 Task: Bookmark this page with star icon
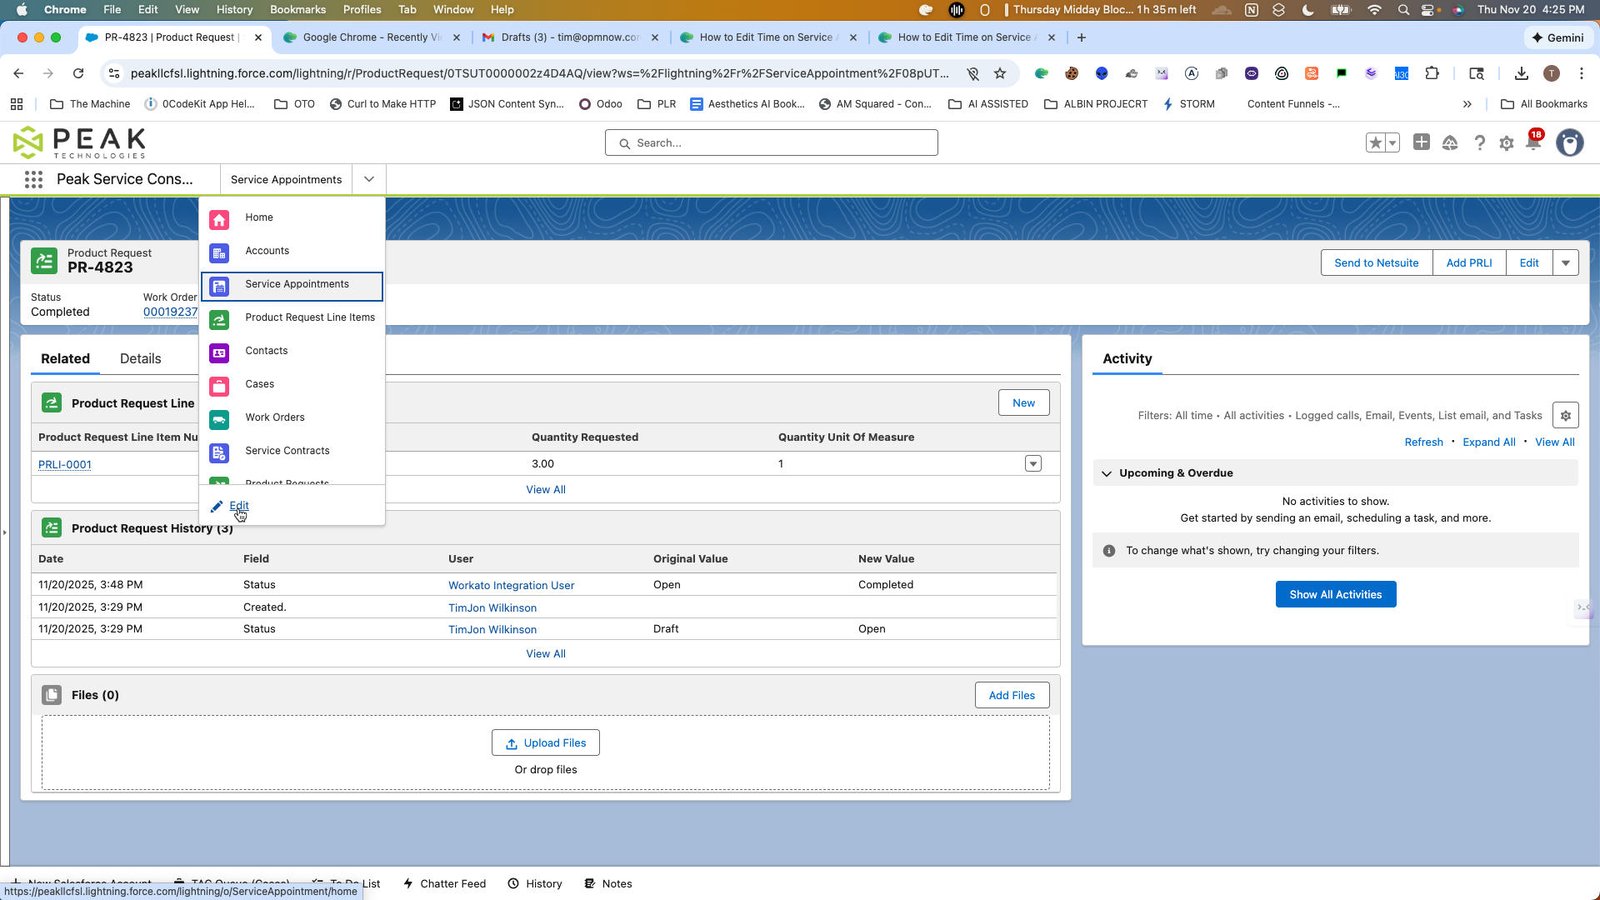point(1000,73)
